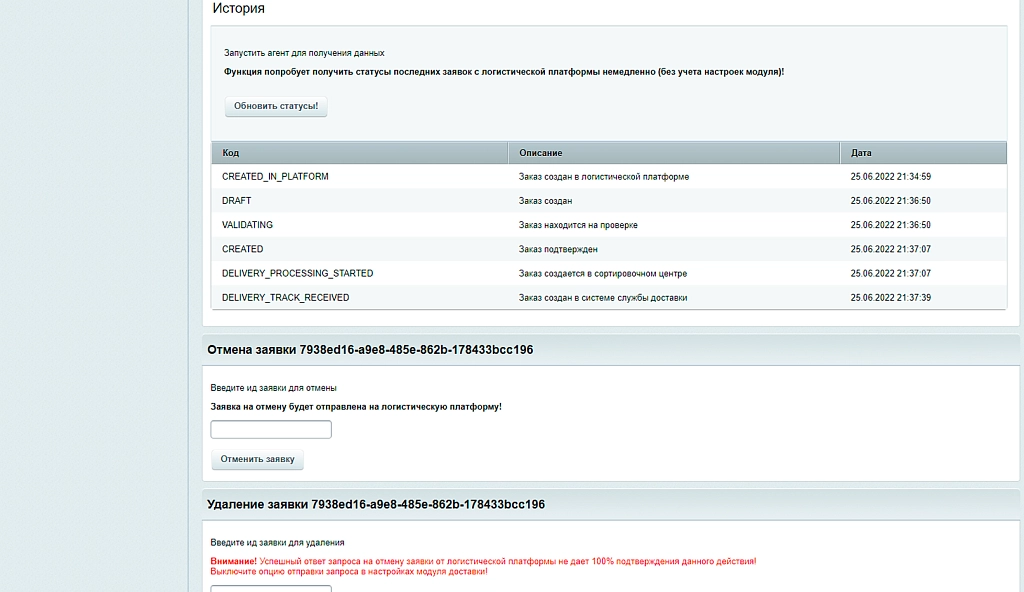Click the Удаление заявки section header
1024x592 pixels.
point(376,504)
